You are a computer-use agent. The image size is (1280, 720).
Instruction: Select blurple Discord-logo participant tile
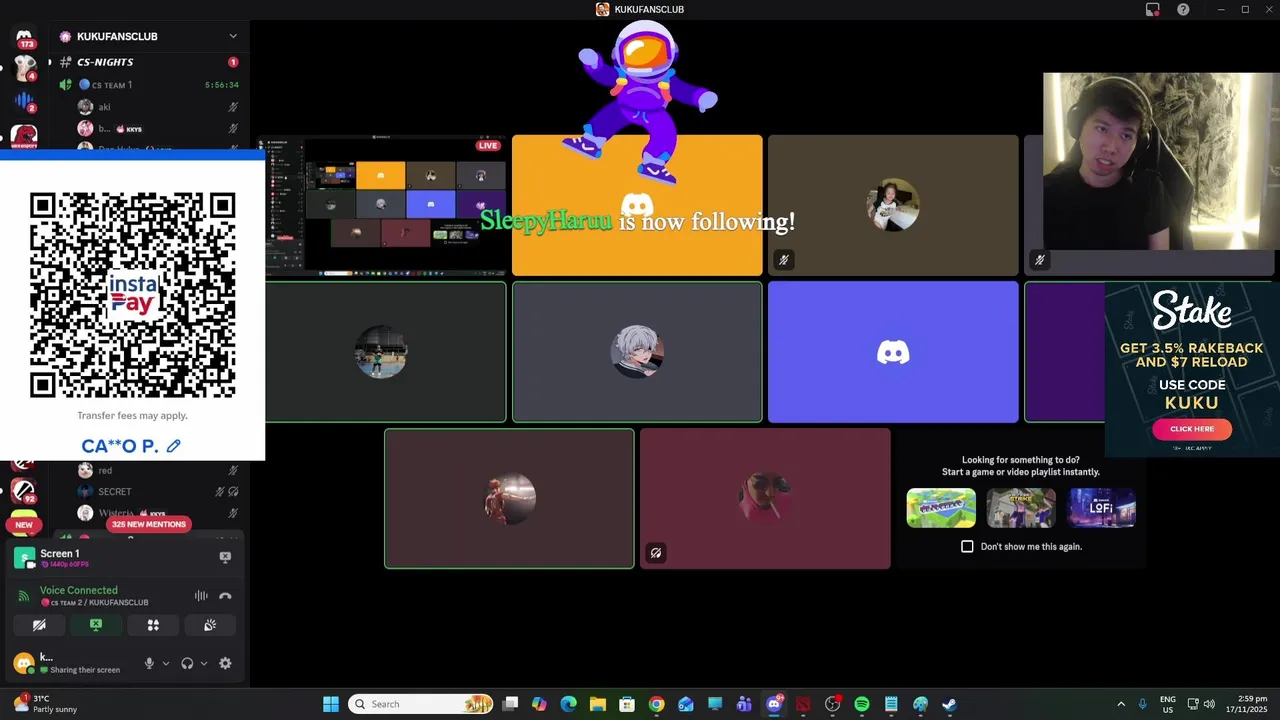893,352
